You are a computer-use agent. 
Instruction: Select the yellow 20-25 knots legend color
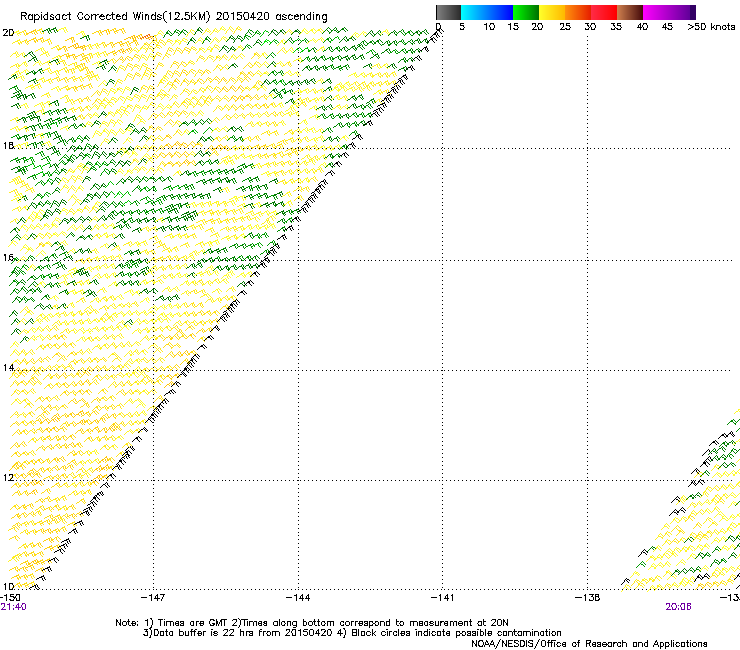552,12
